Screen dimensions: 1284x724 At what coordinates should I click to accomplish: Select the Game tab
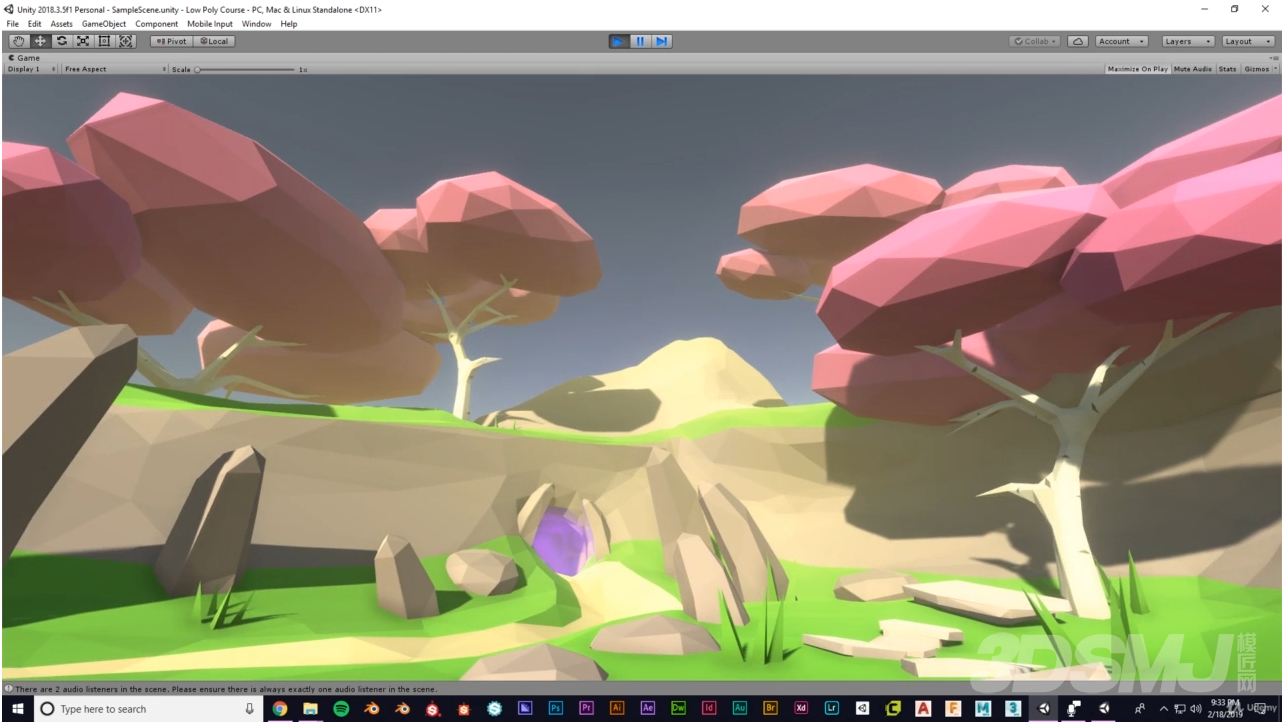point(24,58)
